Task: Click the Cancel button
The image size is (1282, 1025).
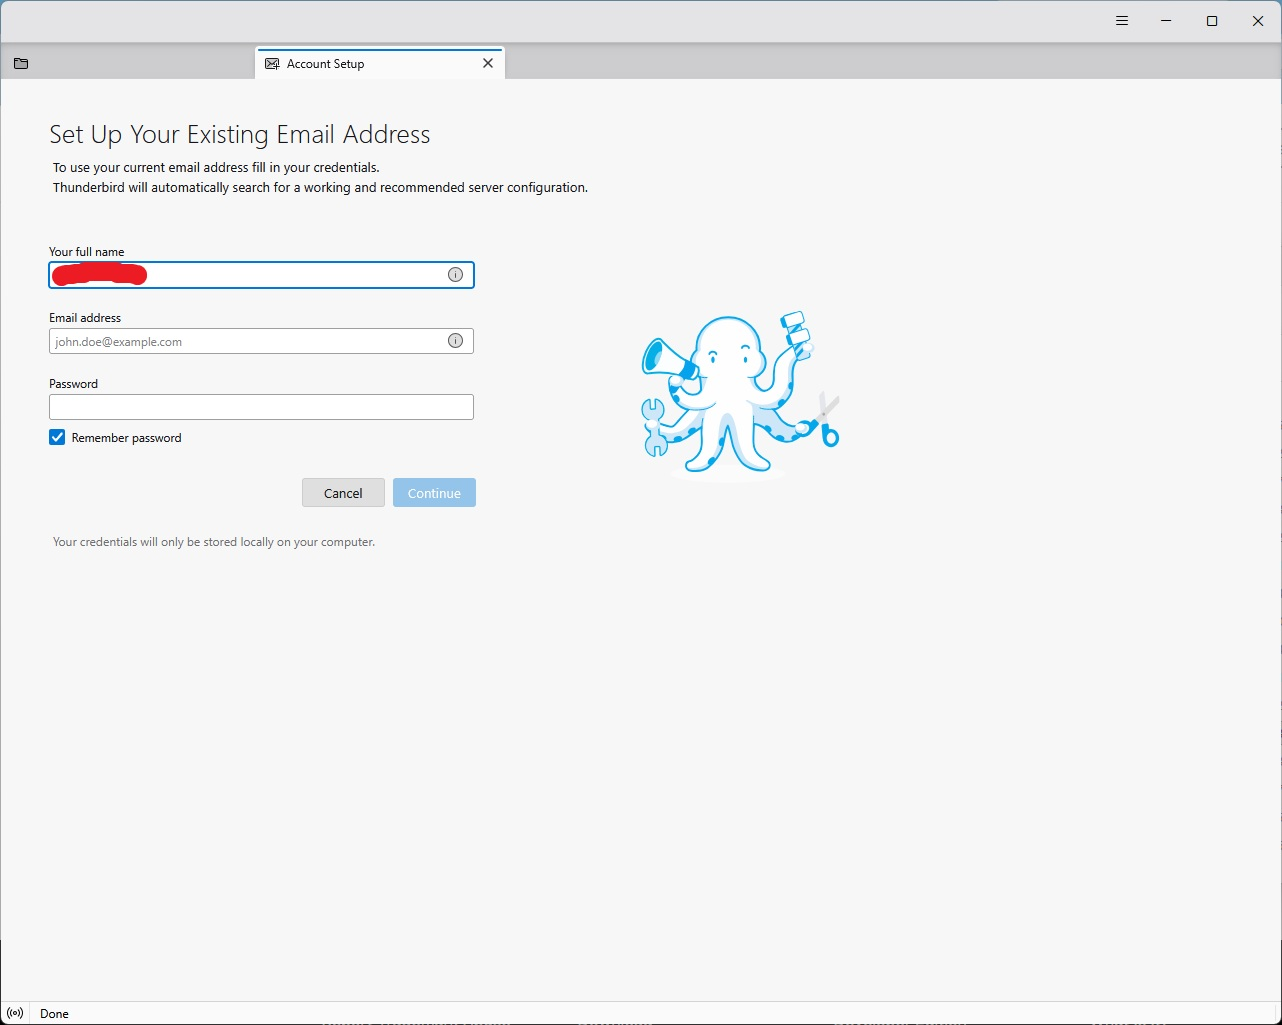Action: tap(343, 493)
